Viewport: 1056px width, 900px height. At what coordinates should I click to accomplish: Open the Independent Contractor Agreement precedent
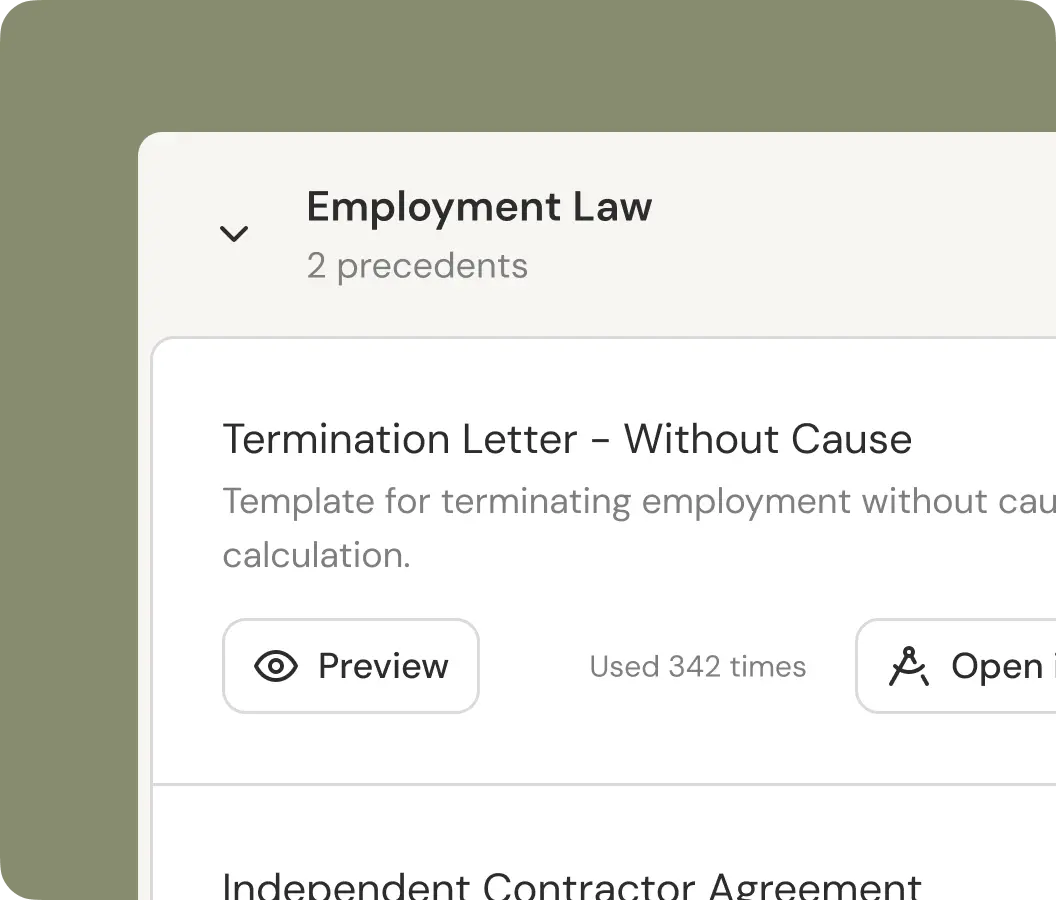click(x=571, y=886)
